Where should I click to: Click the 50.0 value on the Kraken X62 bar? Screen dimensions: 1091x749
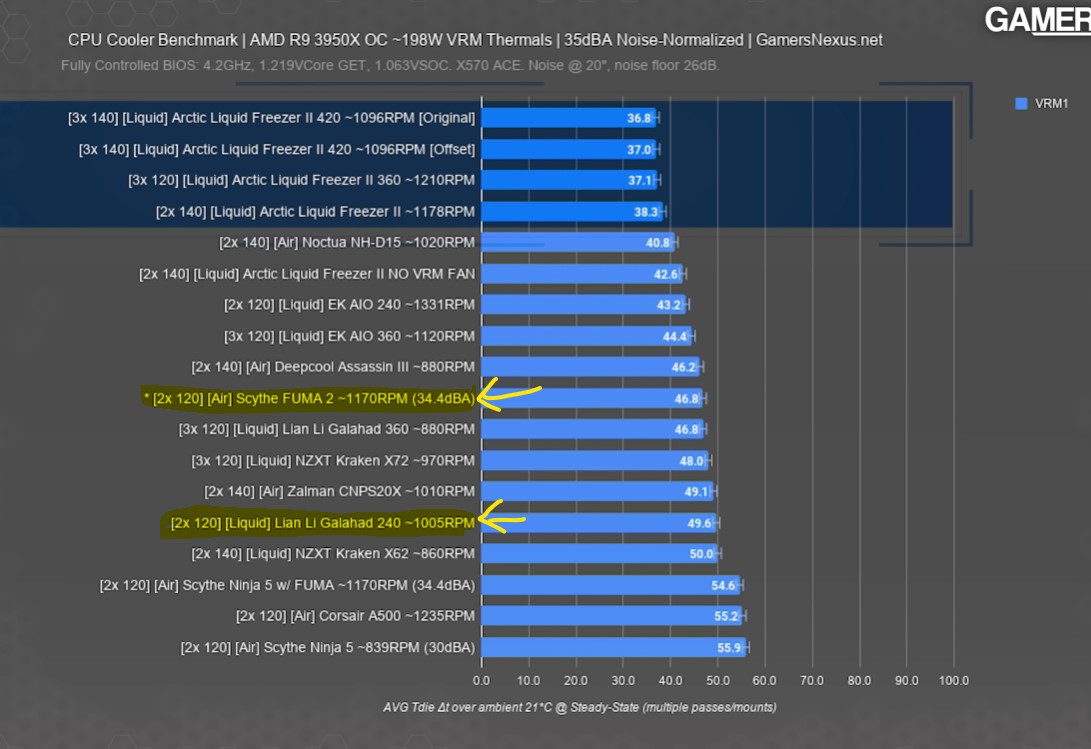(701, 554)
